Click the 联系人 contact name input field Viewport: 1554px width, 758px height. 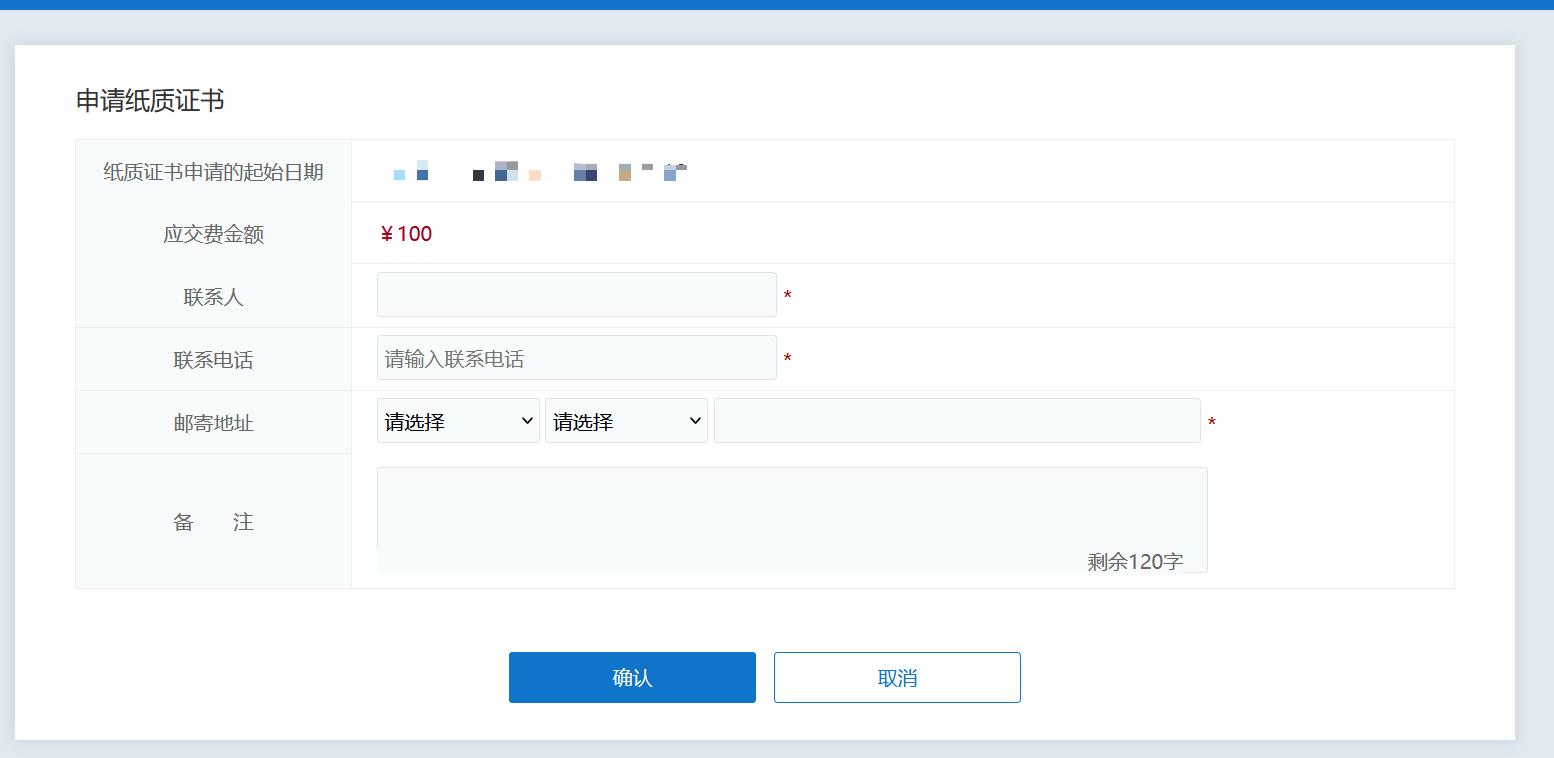coord(576,295)
